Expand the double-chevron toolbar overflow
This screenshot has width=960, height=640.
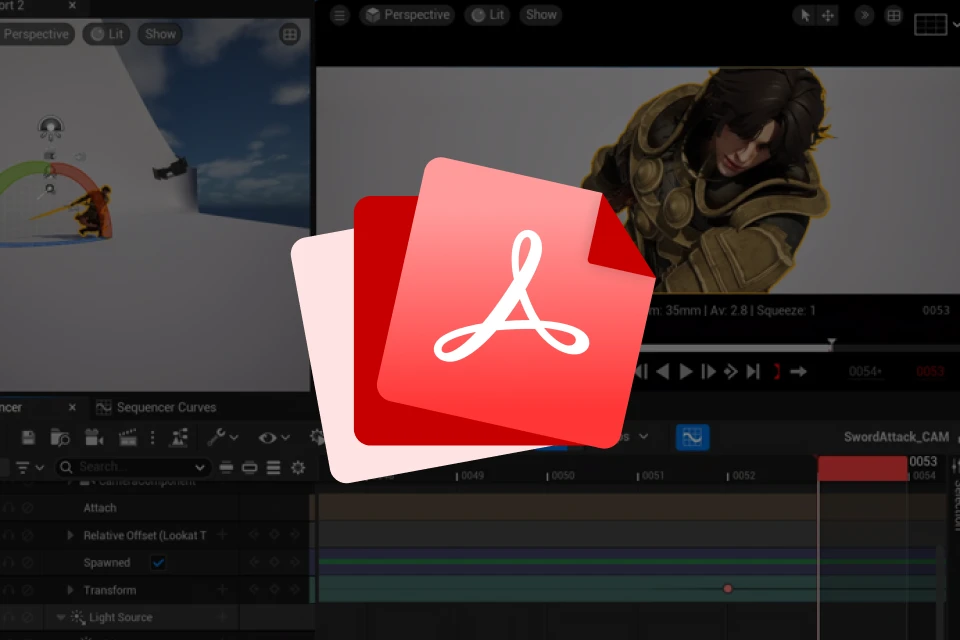(x=864, y=15)
